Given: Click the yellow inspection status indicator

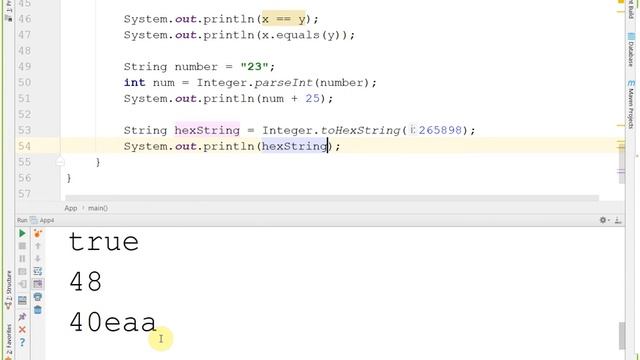Looking at the screenshot, I should [x=621, y=2].
